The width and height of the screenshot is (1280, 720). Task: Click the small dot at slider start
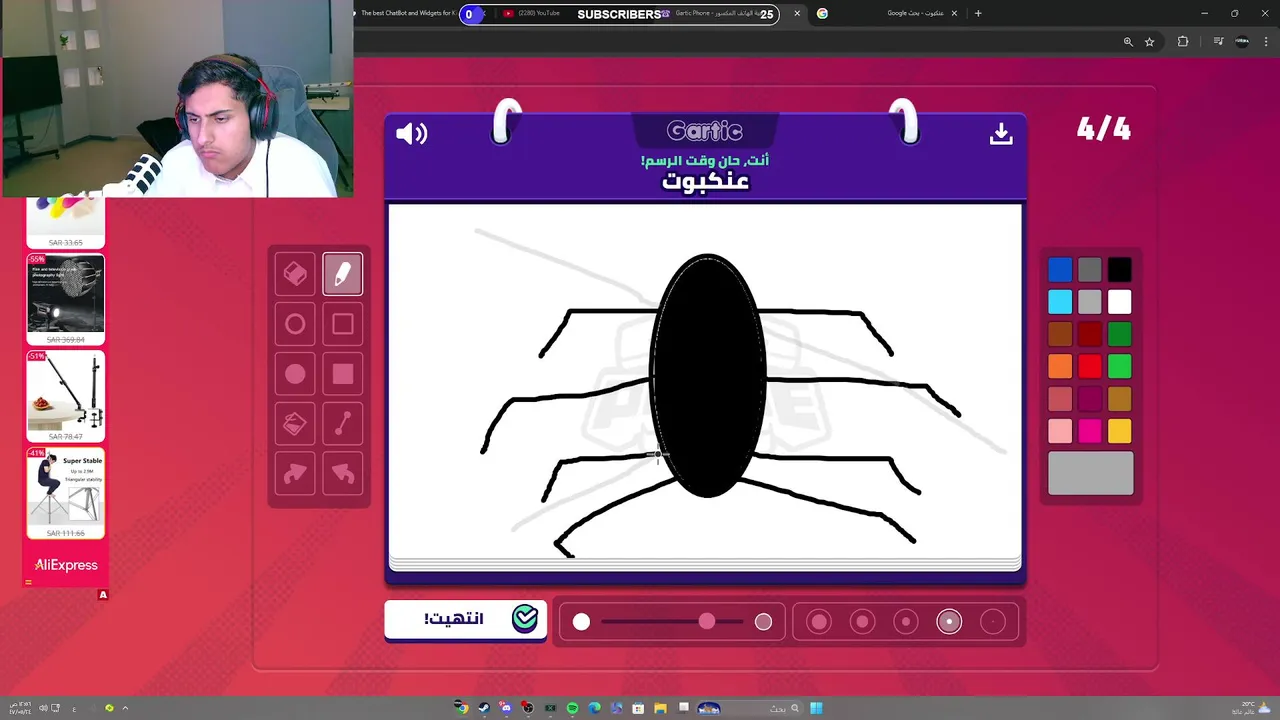tap(581, 622)
